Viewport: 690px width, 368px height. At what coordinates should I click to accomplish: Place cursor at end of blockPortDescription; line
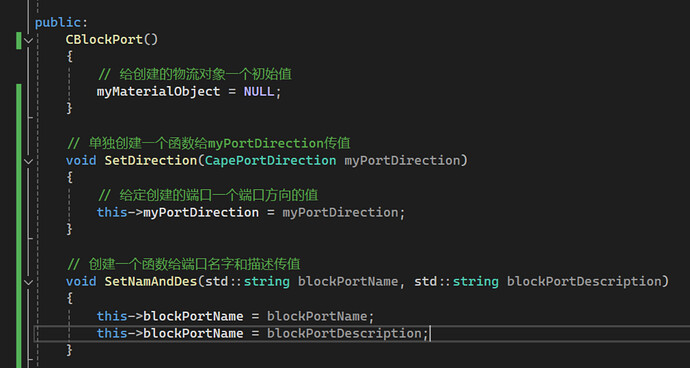(429, 334)
